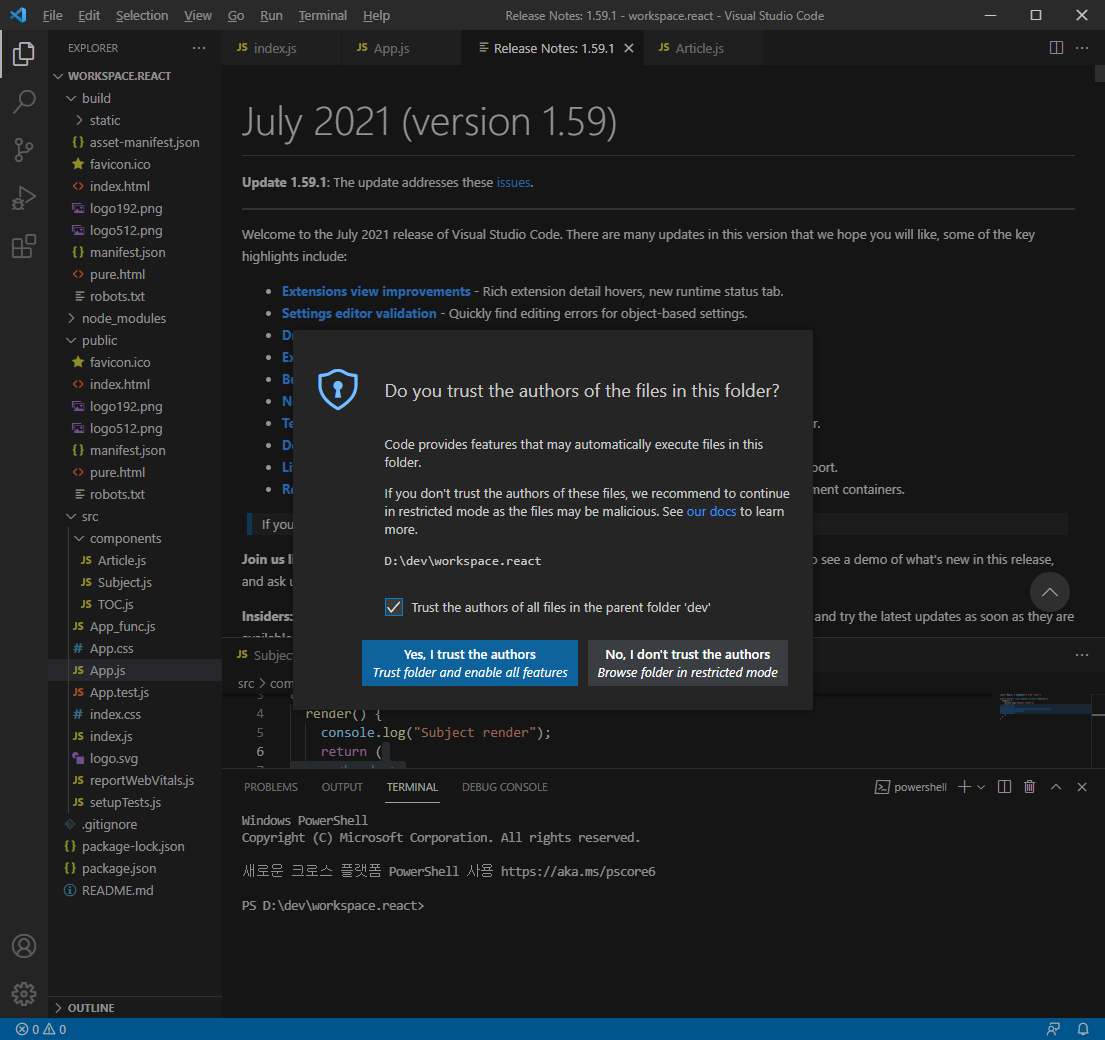
Task: Open the new terminal profile dropdown arrow
Action: coord(981,787)
